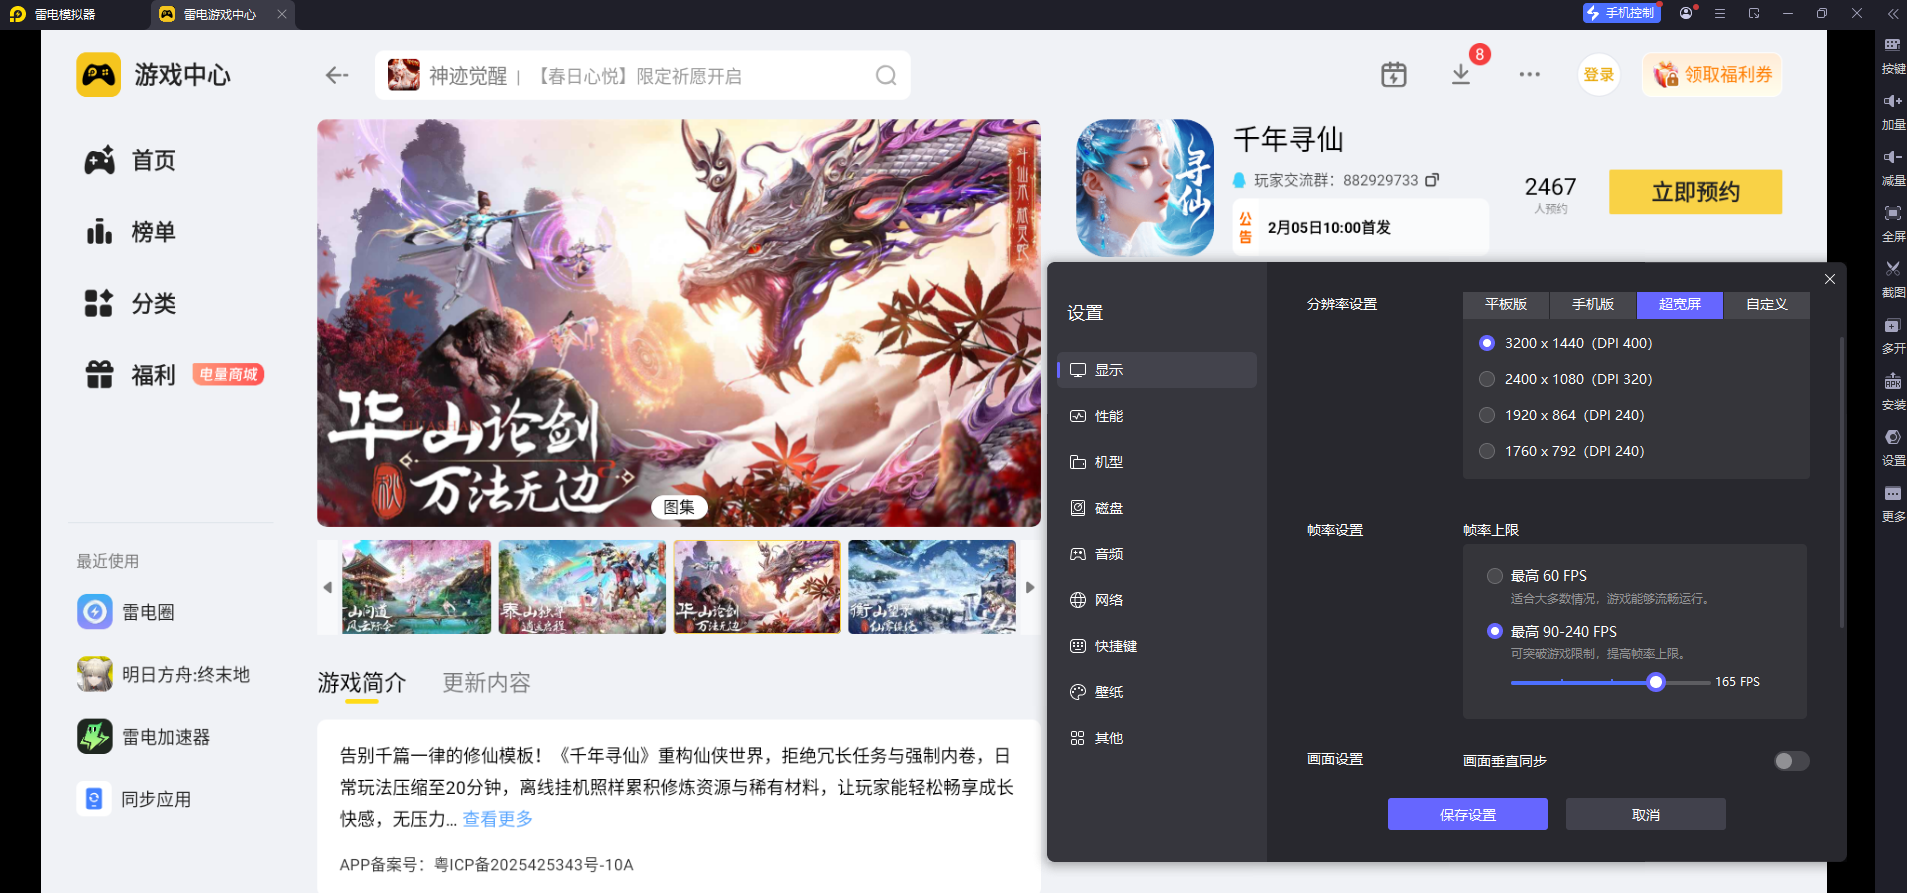Click 设置 settings in the right toolbar

tap(1893, 448)
